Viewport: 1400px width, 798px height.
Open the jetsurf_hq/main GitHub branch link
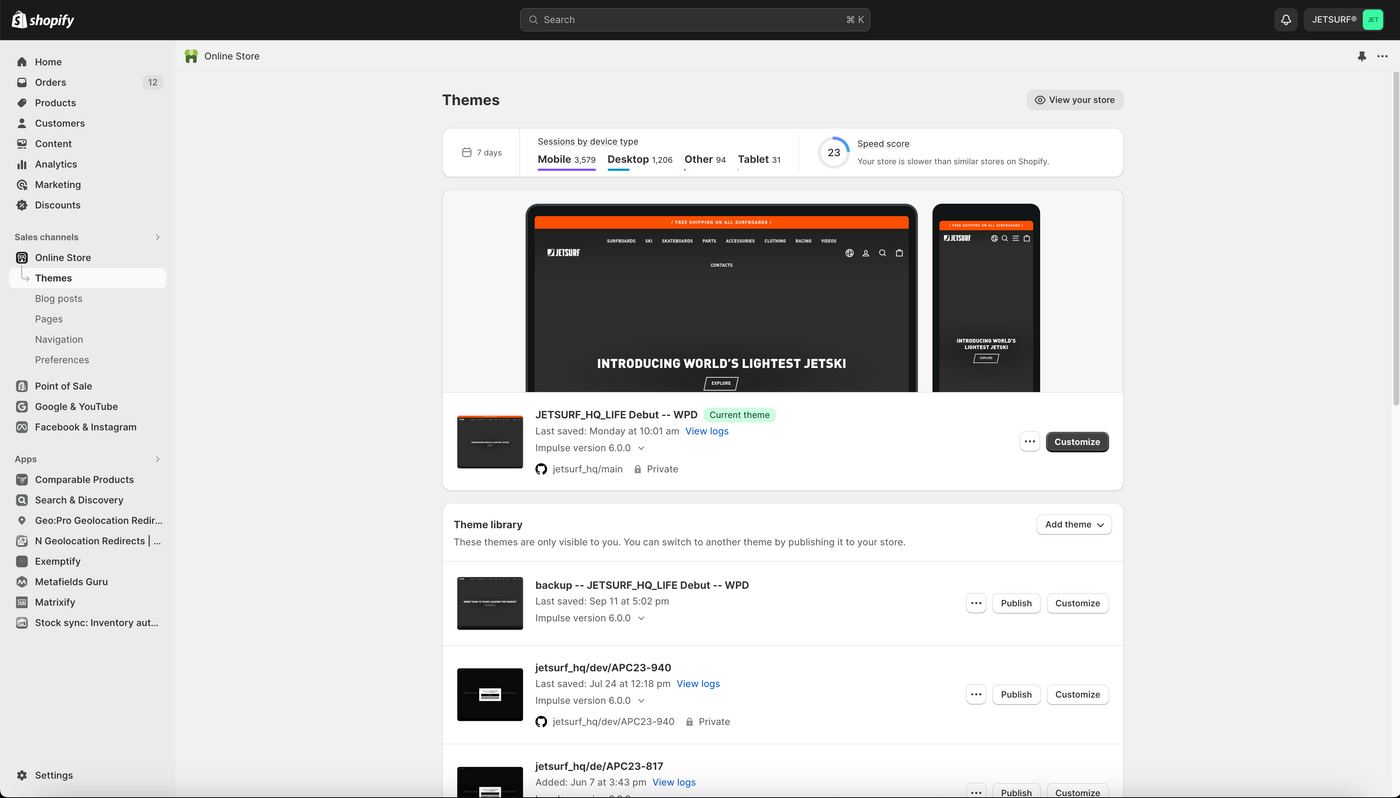click(x=587, y=469)
